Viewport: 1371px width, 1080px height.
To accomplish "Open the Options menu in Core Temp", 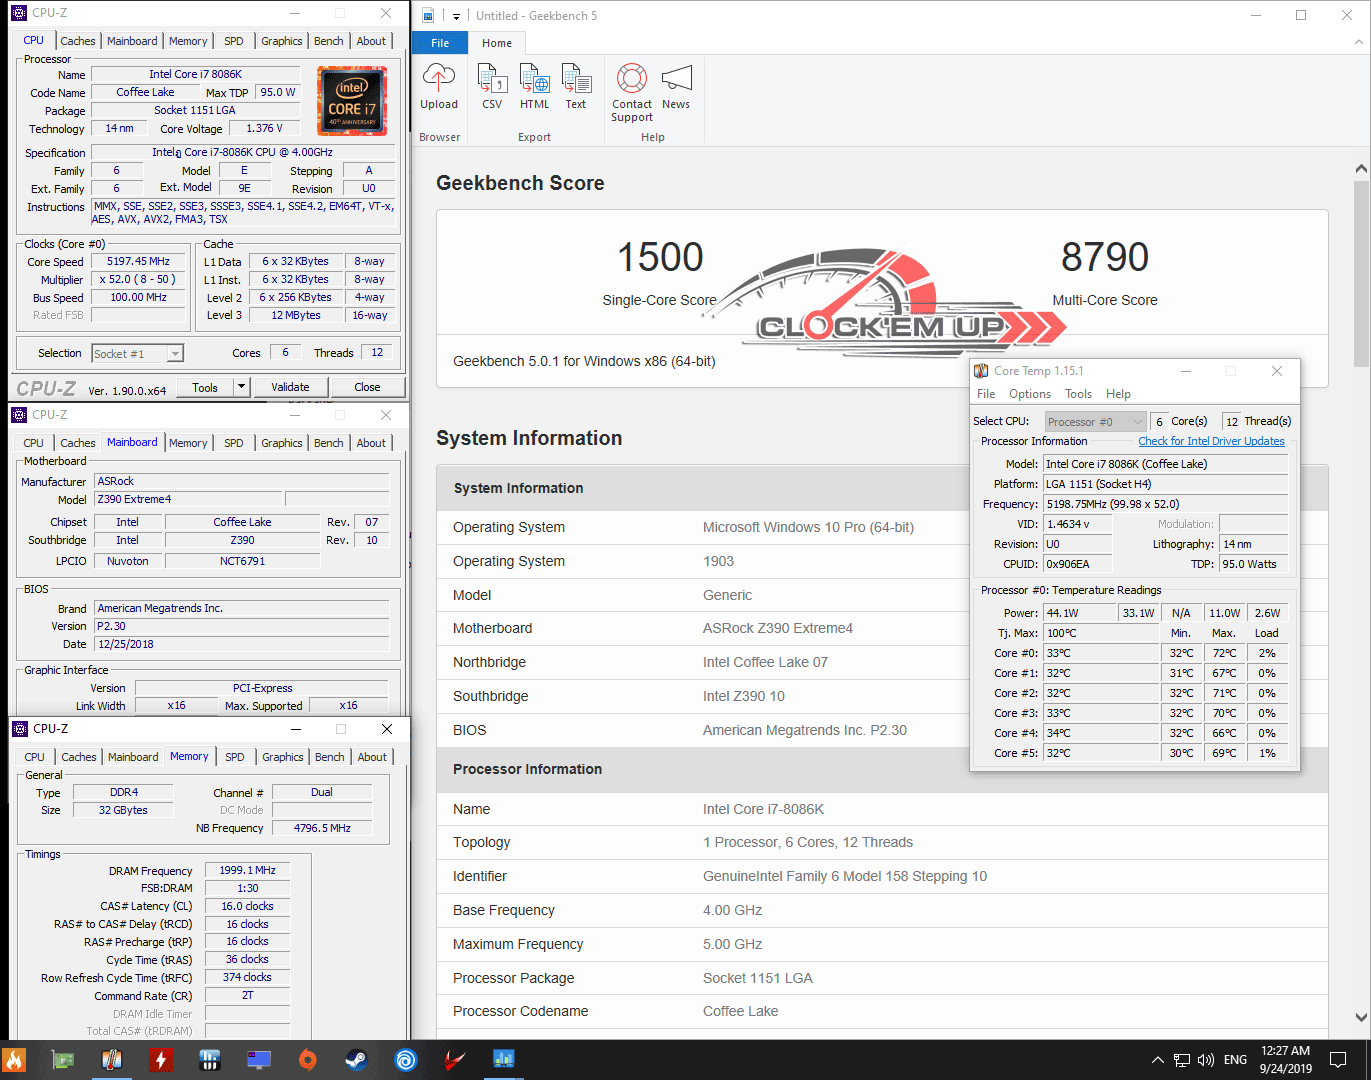I will click(1029, 394).
